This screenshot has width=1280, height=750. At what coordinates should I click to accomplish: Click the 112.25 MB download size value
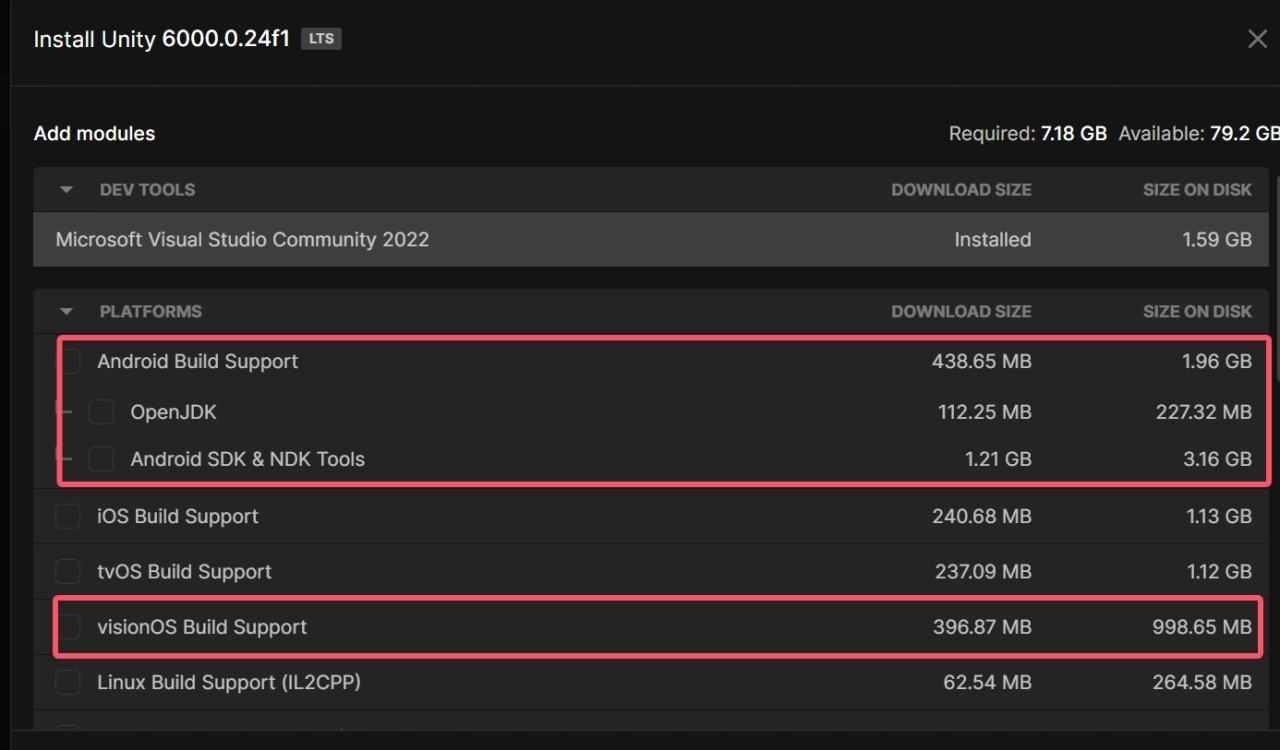click(984, 412)
